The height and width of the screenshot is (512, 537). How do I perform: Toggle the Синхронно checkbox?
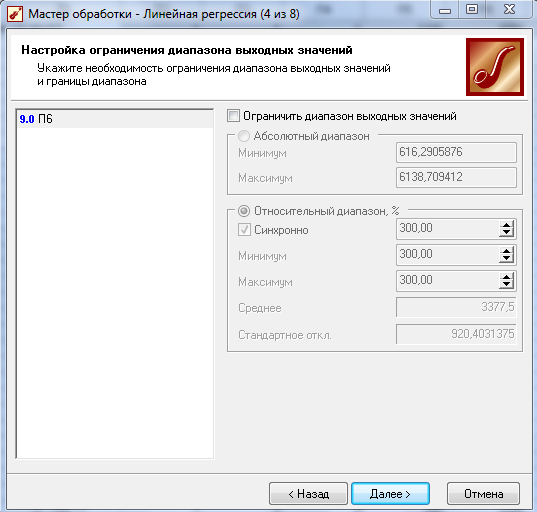pos(244,230)
